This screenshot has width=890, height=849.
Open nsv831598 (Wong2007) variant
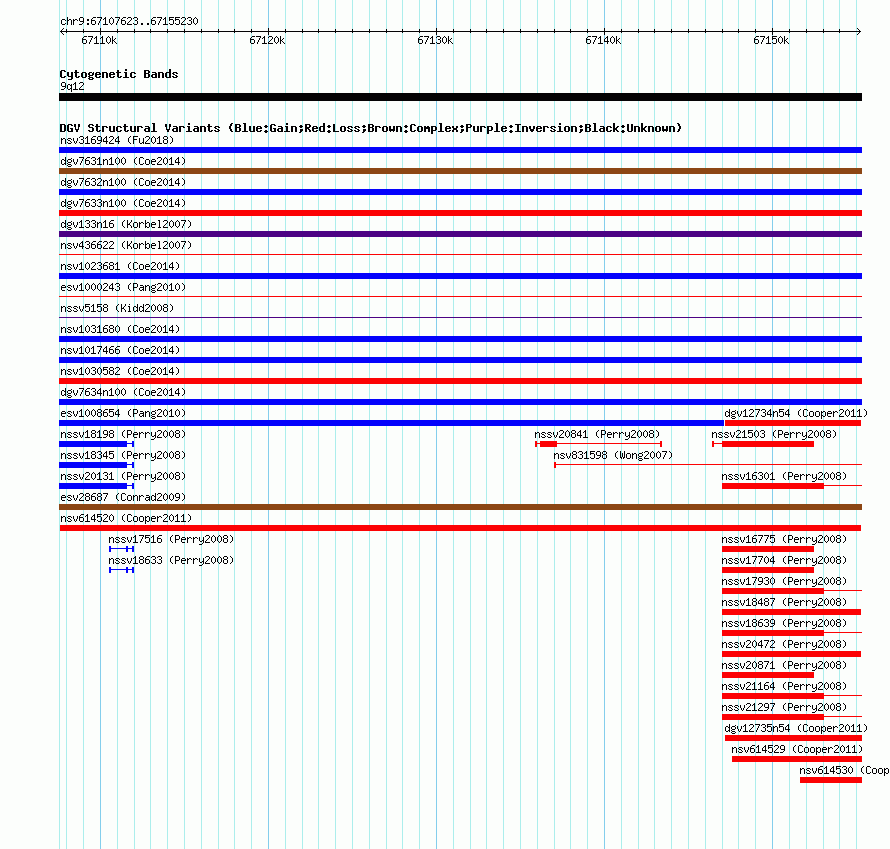(x=613, y=455)
